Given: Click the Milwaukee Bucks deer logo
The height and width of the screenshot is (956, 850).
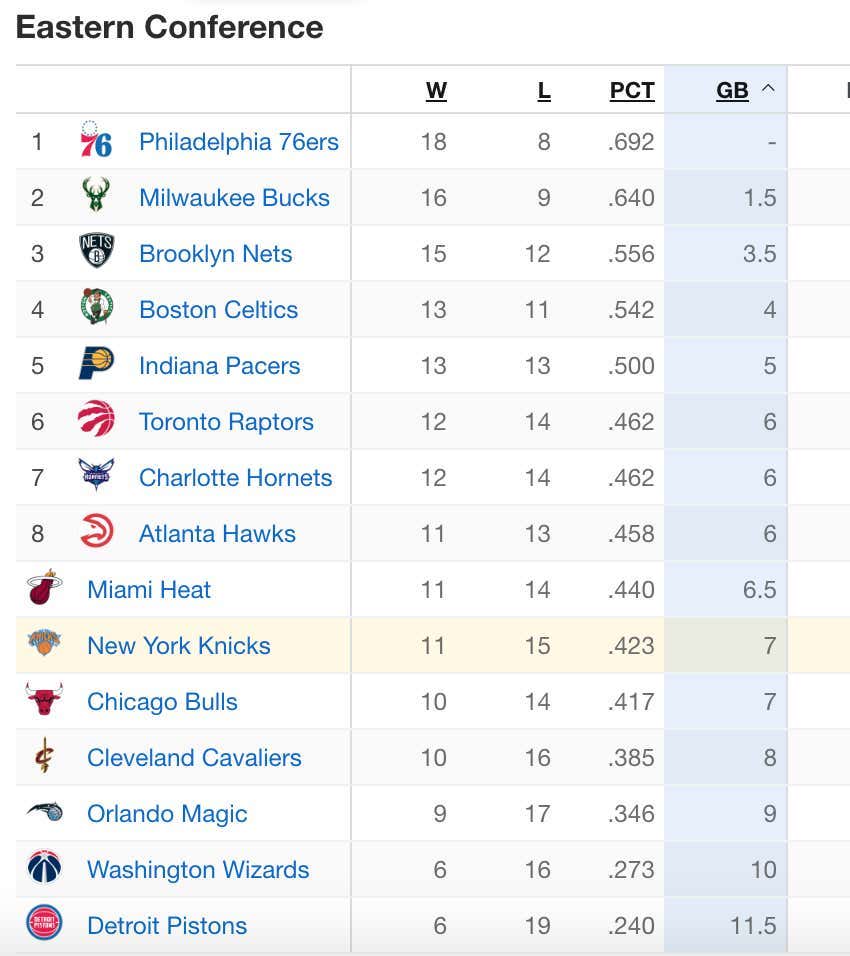Looking at the screenshot, I should click(96, 194).
